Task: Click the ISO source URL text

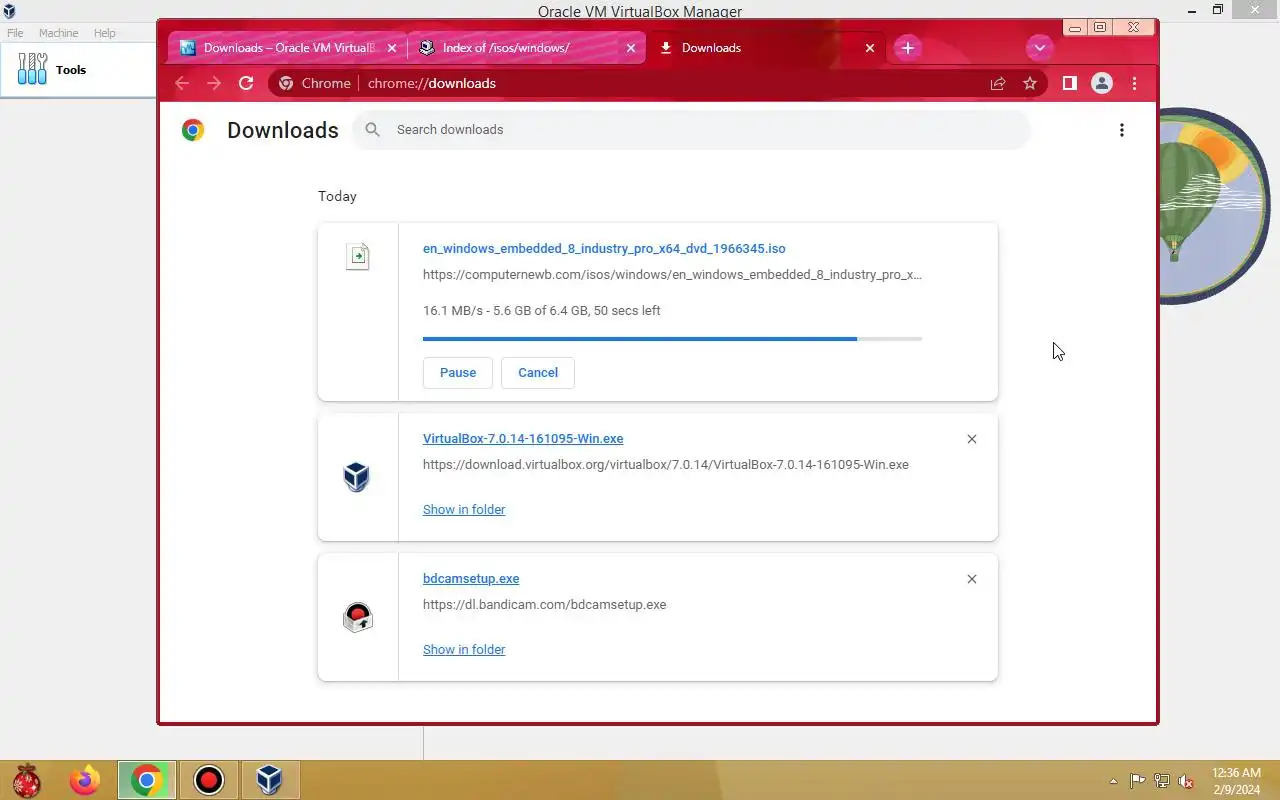Action: pyautogui.click(x=672, y=275)
